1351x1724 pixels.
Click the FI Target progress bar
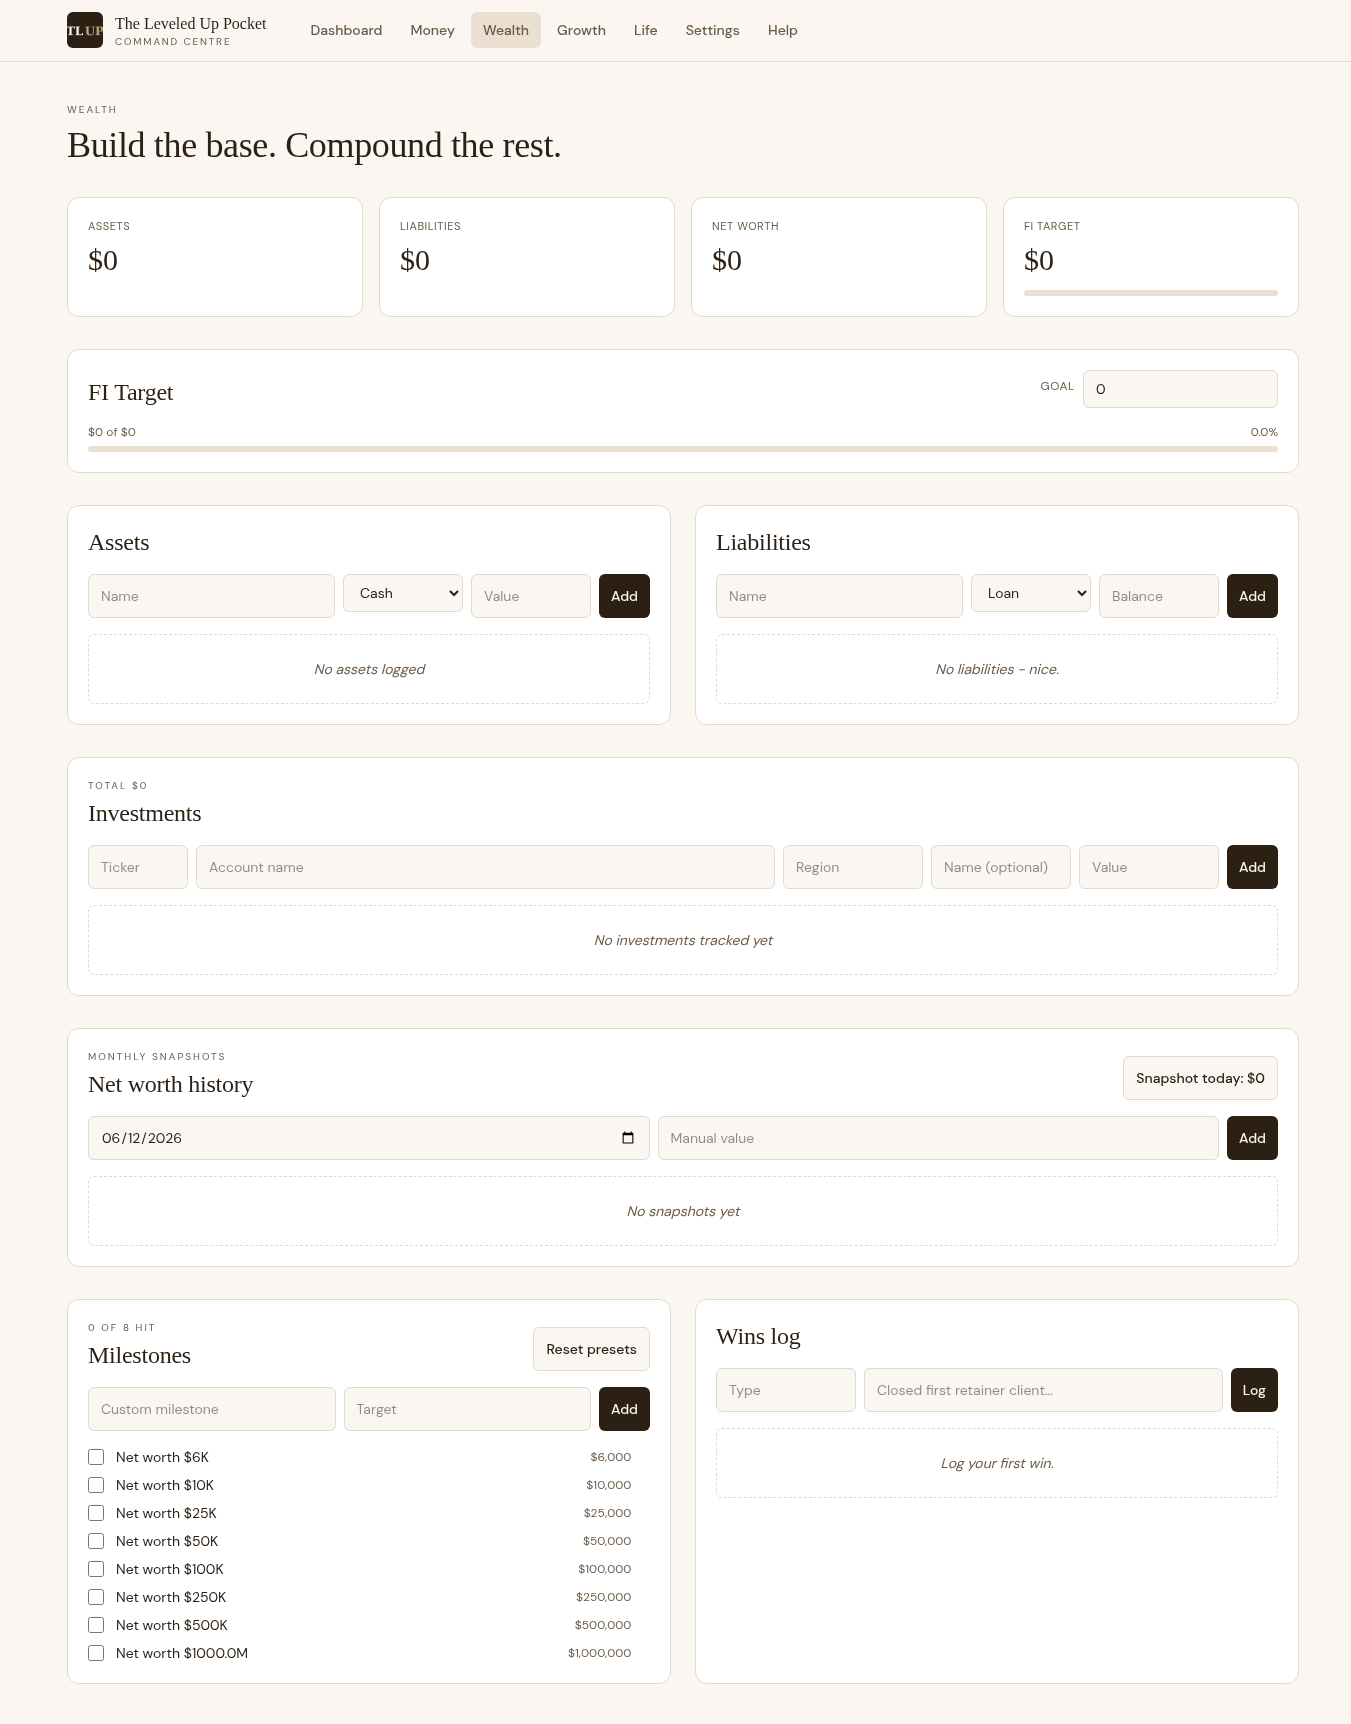click(x=683, y=449)
